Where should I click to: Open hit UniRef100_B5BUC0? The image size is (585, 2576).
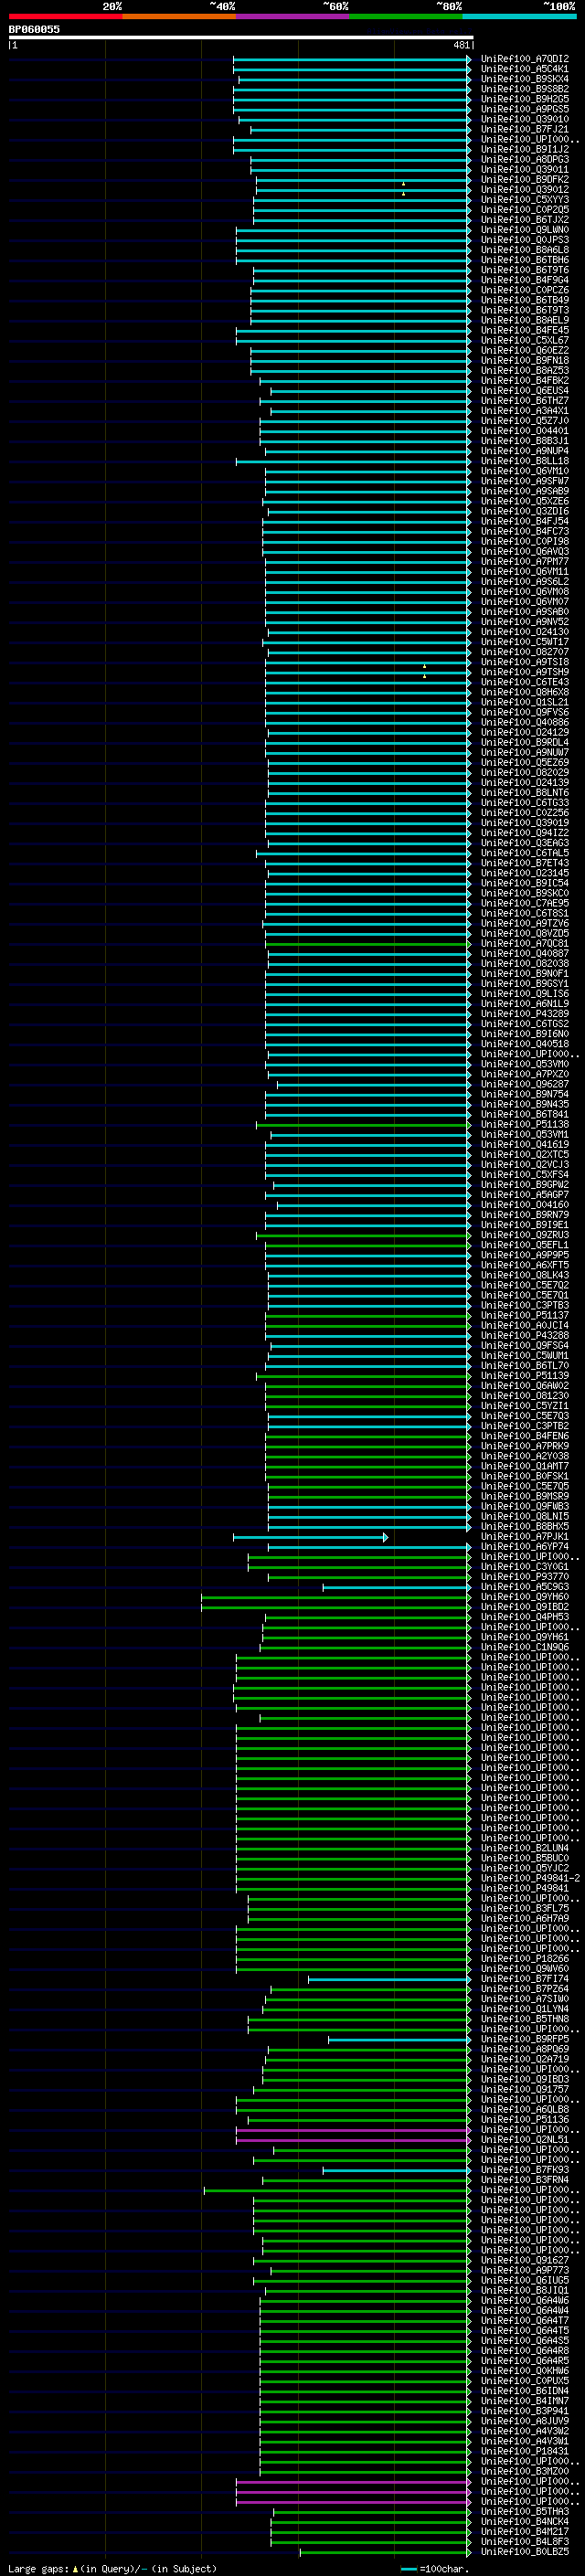pyautogui.click(x=524, y=1858)
